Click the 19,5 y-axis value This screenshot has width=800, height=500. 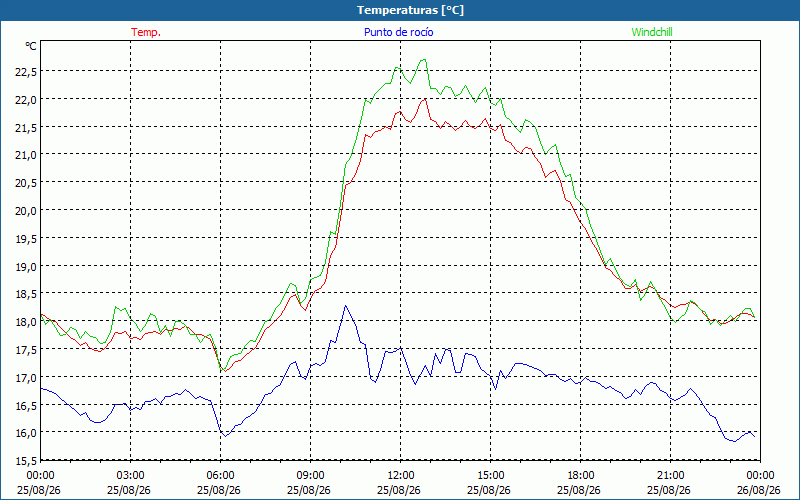pyautogui.click(x=26, y=239)
